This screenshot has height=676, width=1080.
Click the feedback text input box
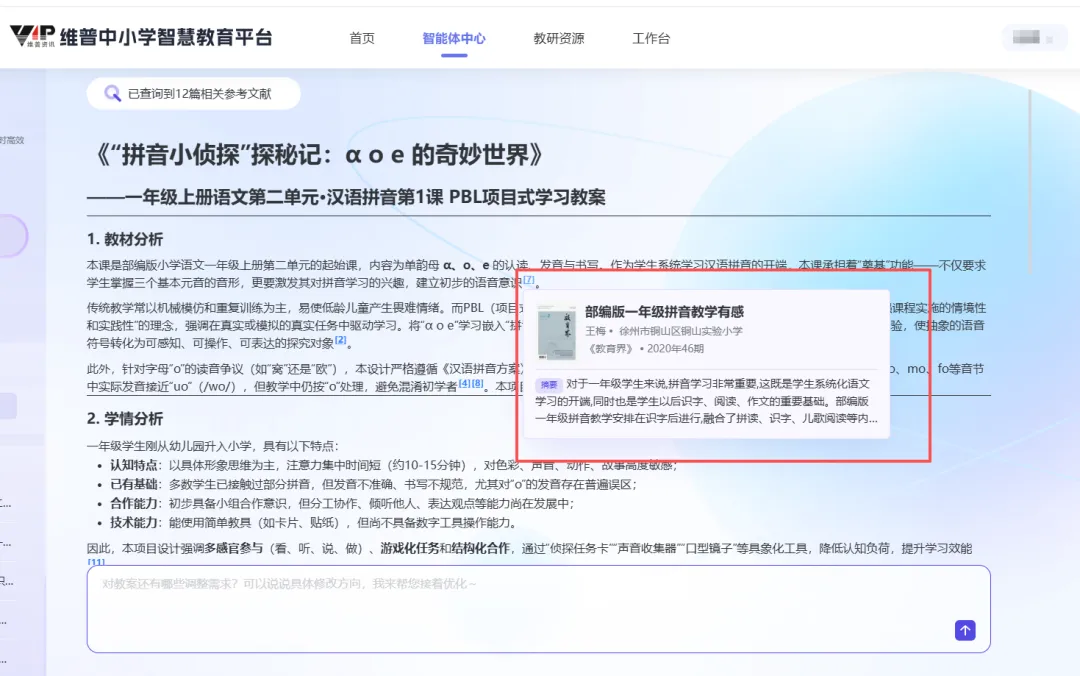[539, 609]
